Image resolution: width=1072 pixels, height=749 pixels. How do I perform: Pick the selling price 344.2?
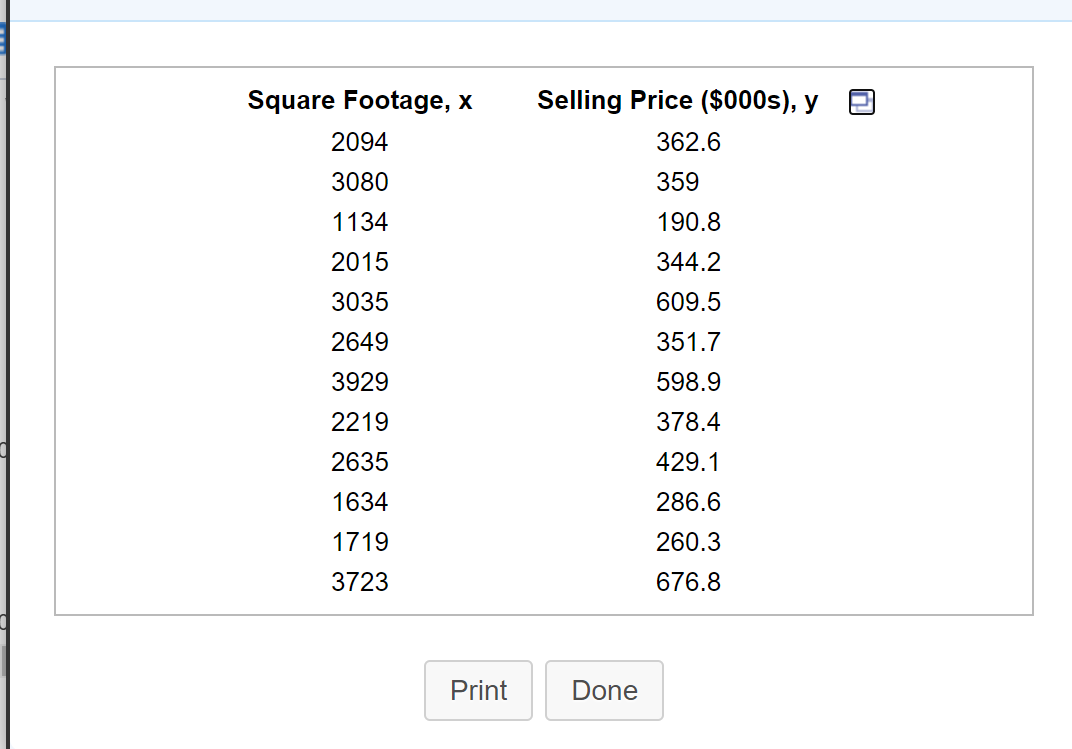[688, 262]
